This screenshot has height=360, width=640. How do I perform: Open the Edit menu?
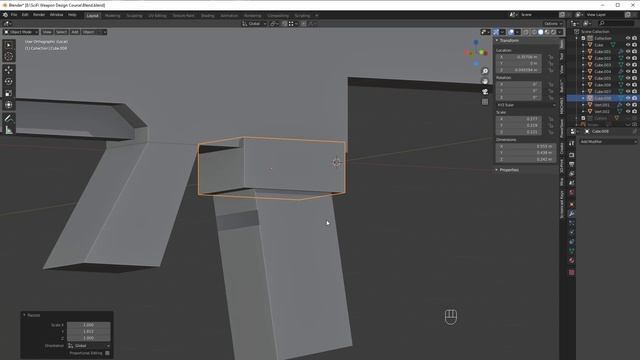(25, 15)
